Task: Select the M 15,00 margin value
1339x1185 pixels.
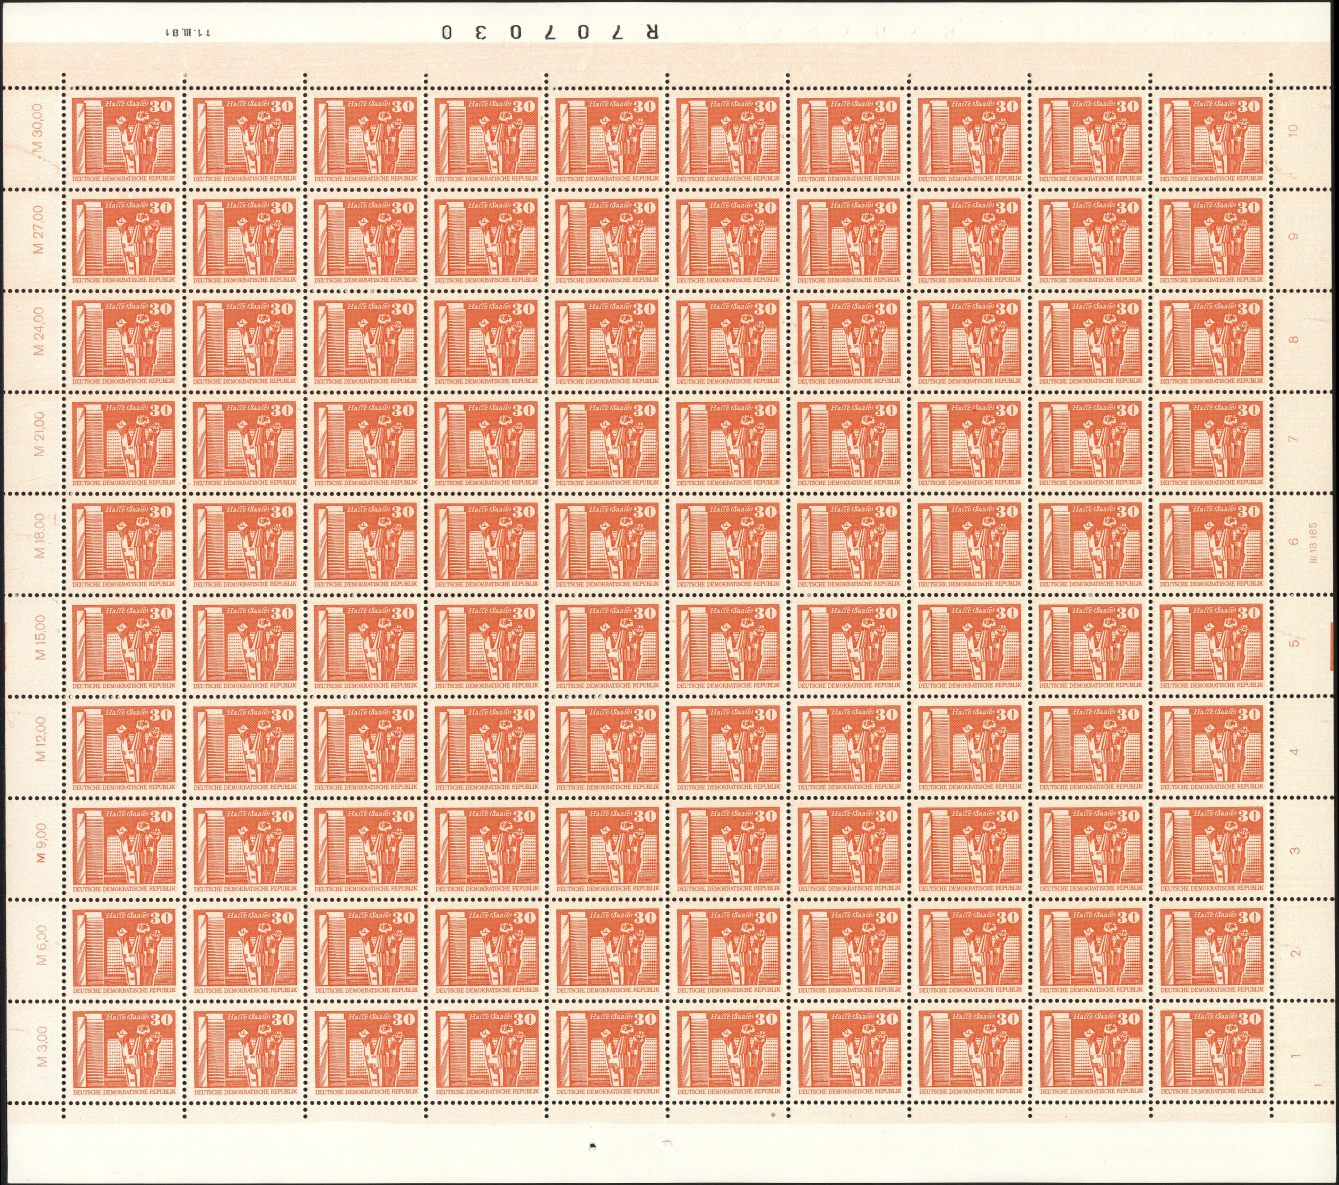Action: point(40,637)
